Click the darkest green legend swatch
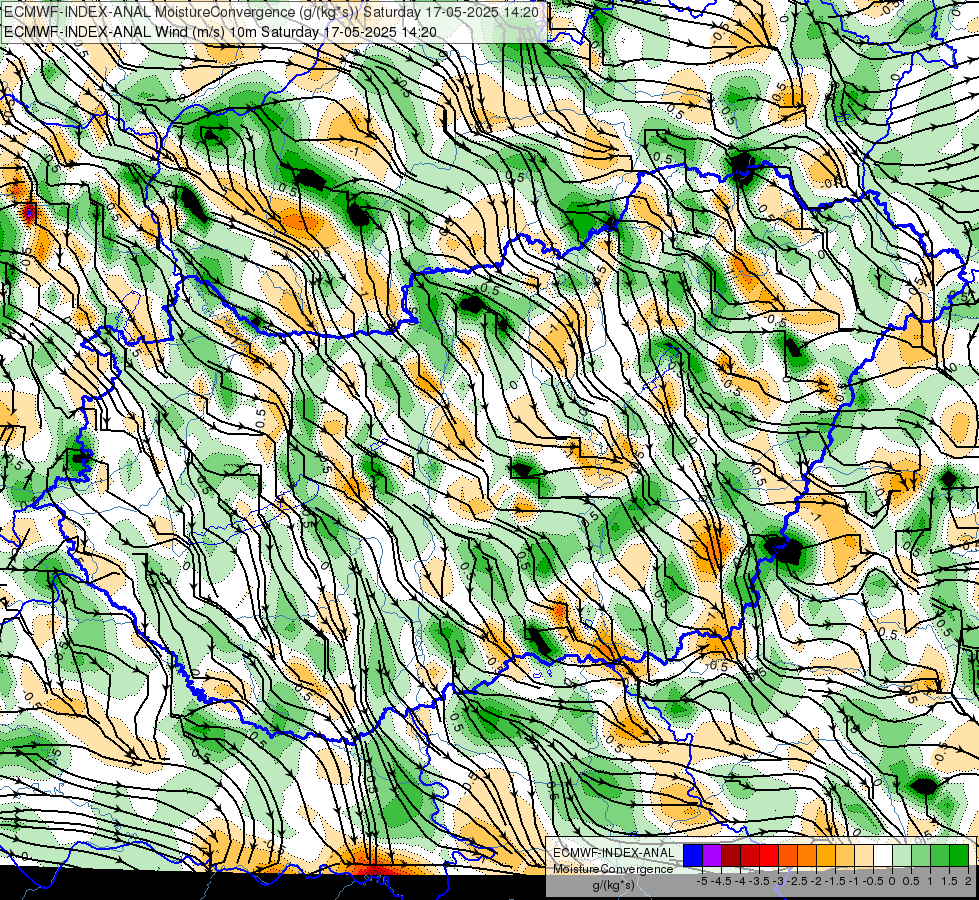 (x=958, y=856)
